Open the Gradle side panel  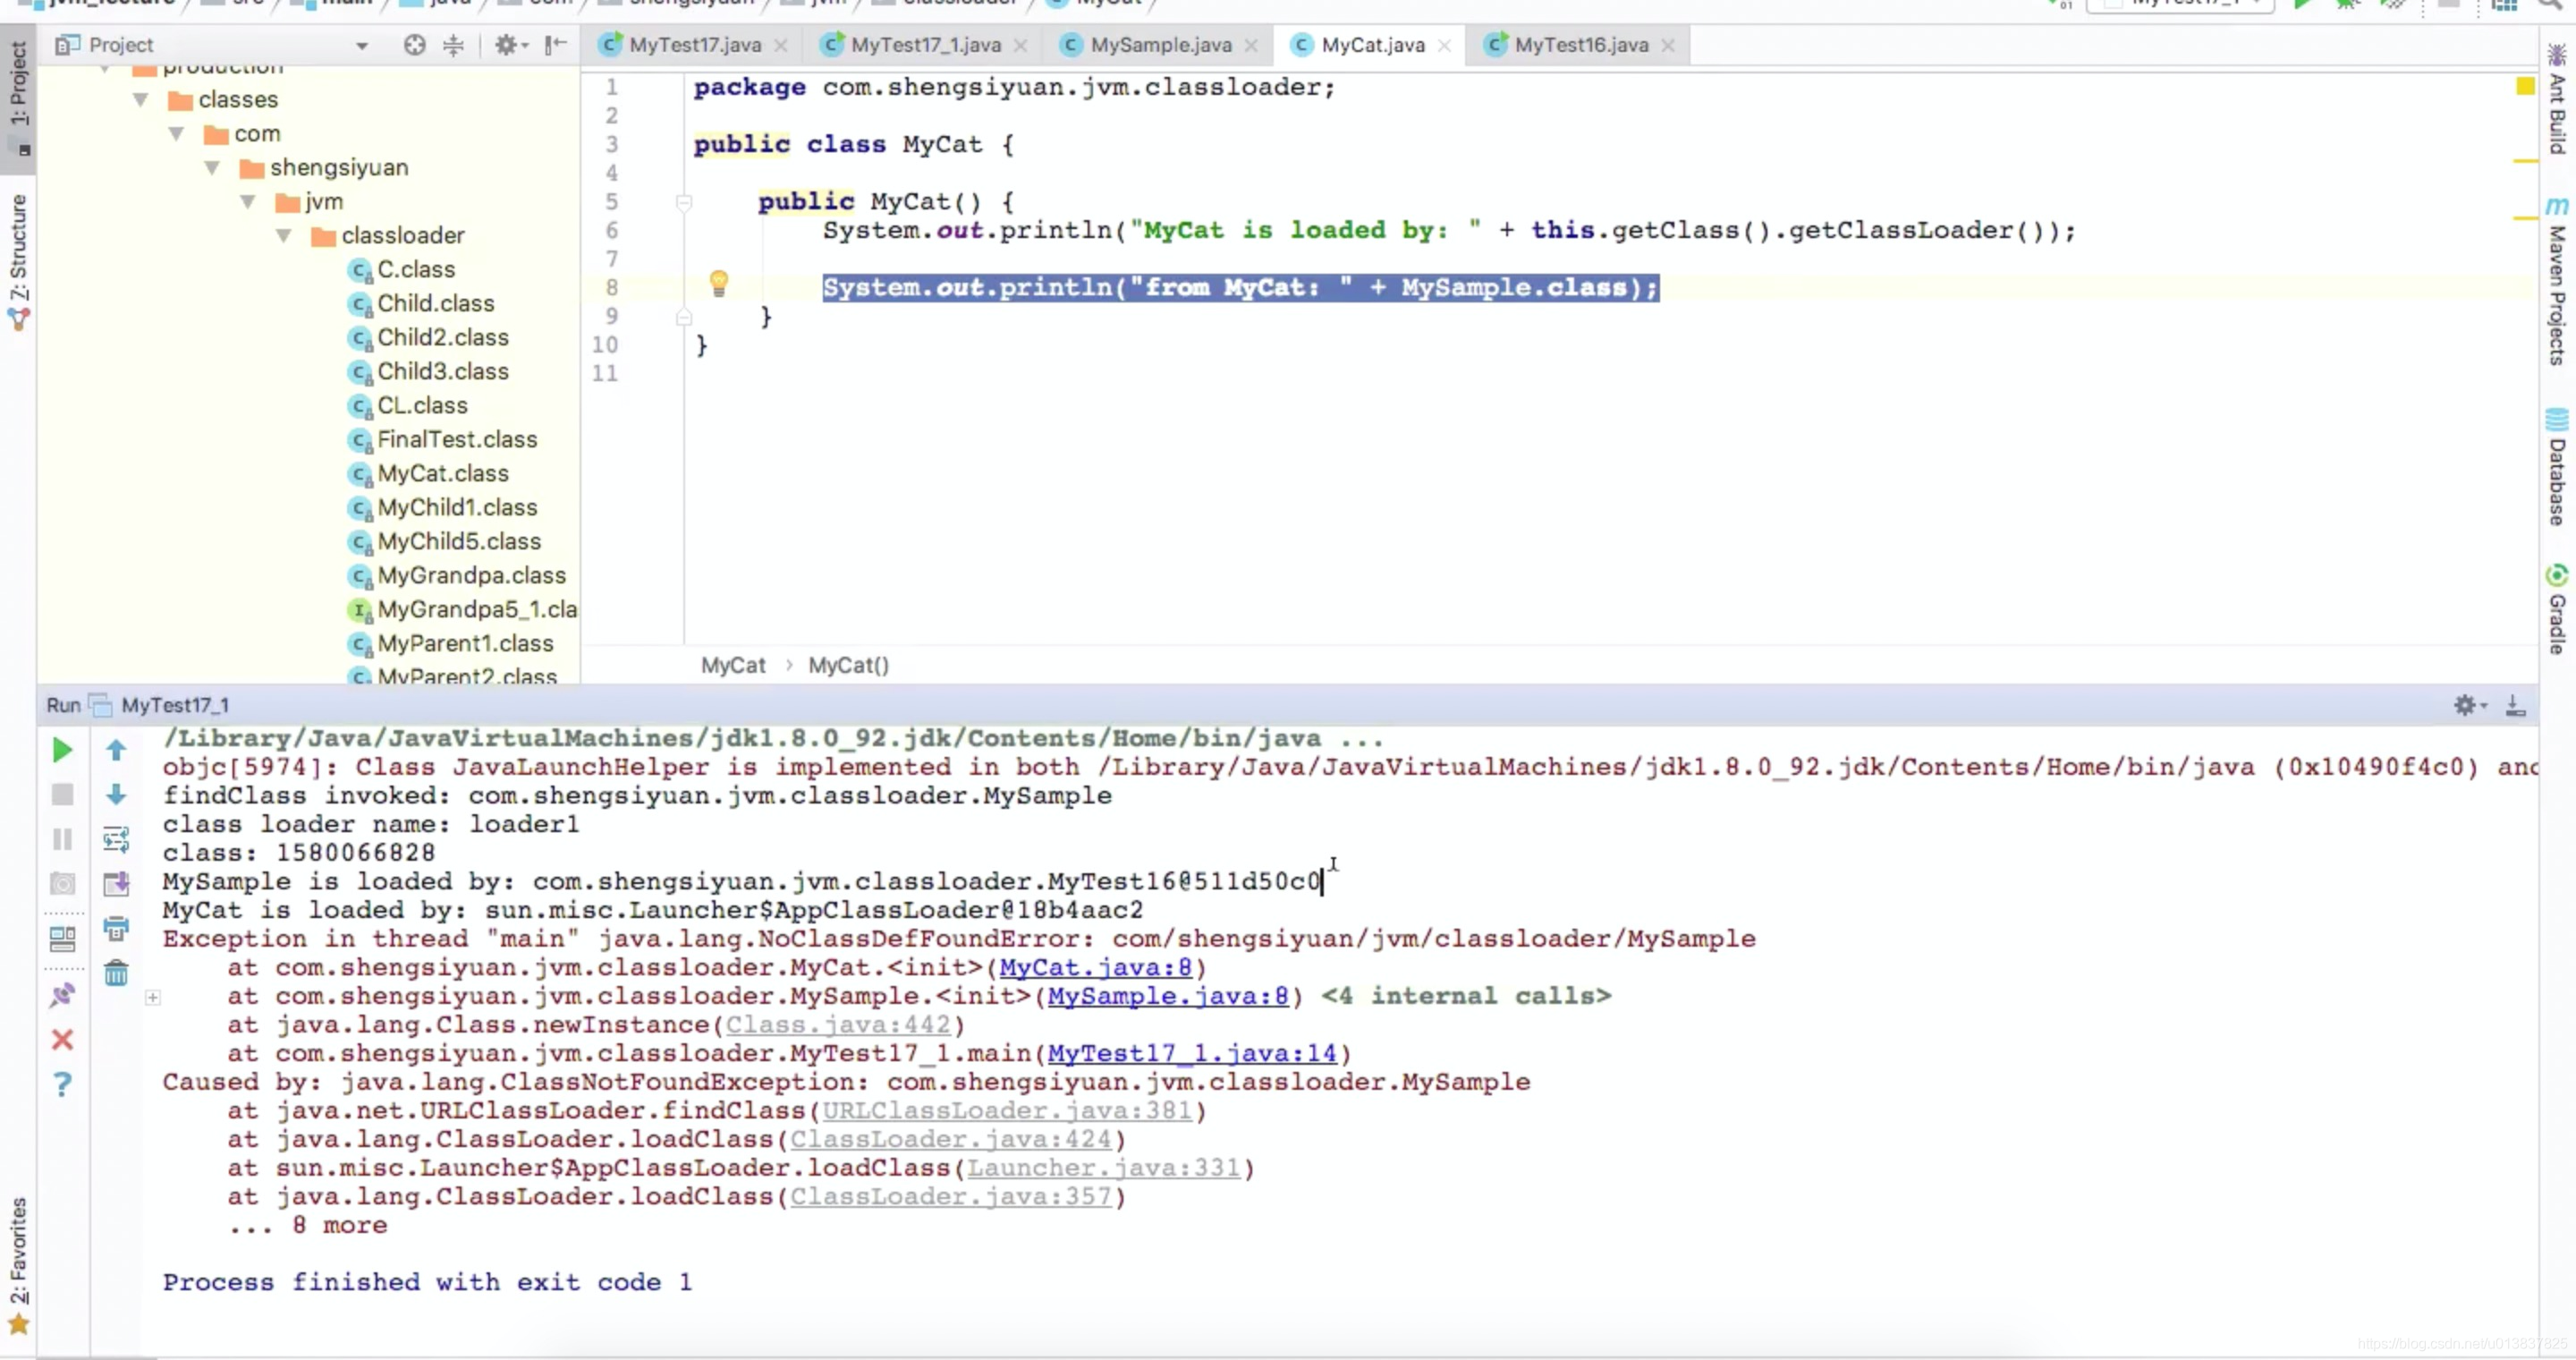pos(2557,610)
